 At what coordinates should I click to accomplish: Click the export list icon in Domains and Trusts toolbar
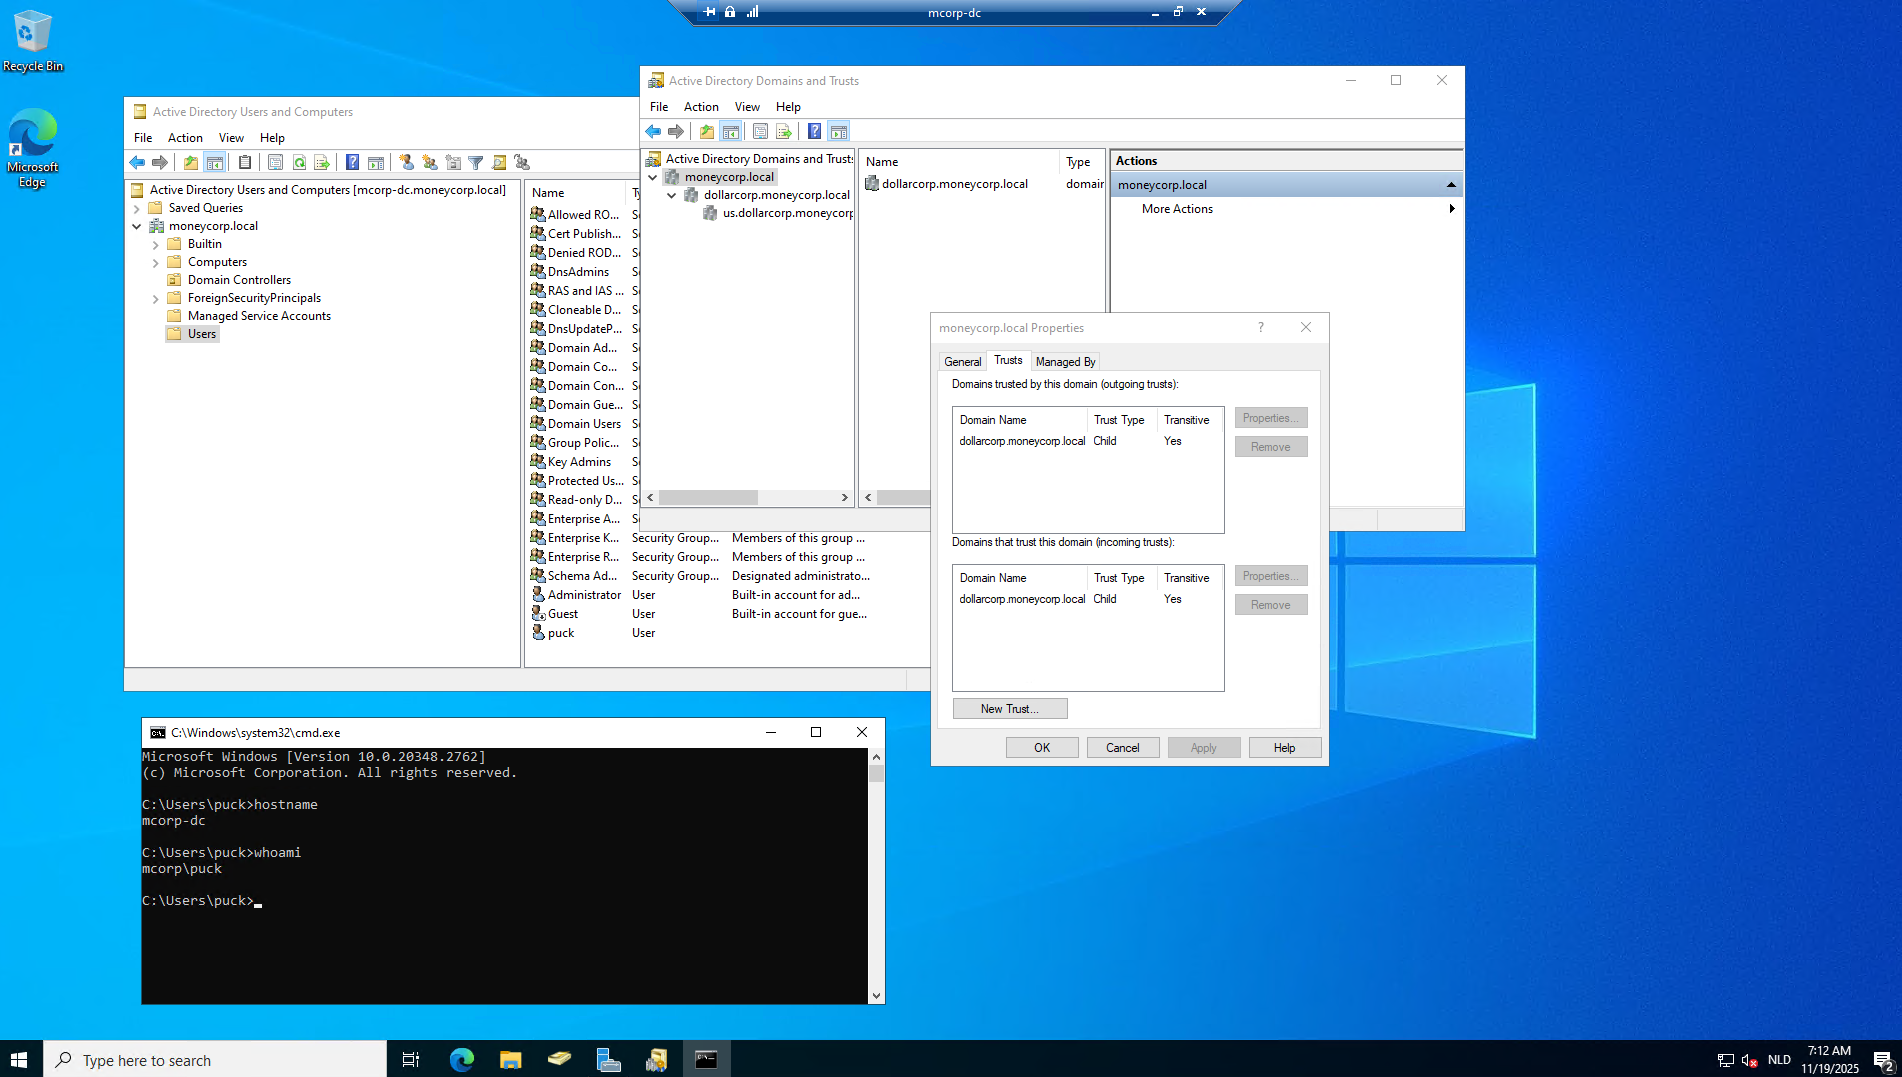pyautogui.click(x=784, y=132)
